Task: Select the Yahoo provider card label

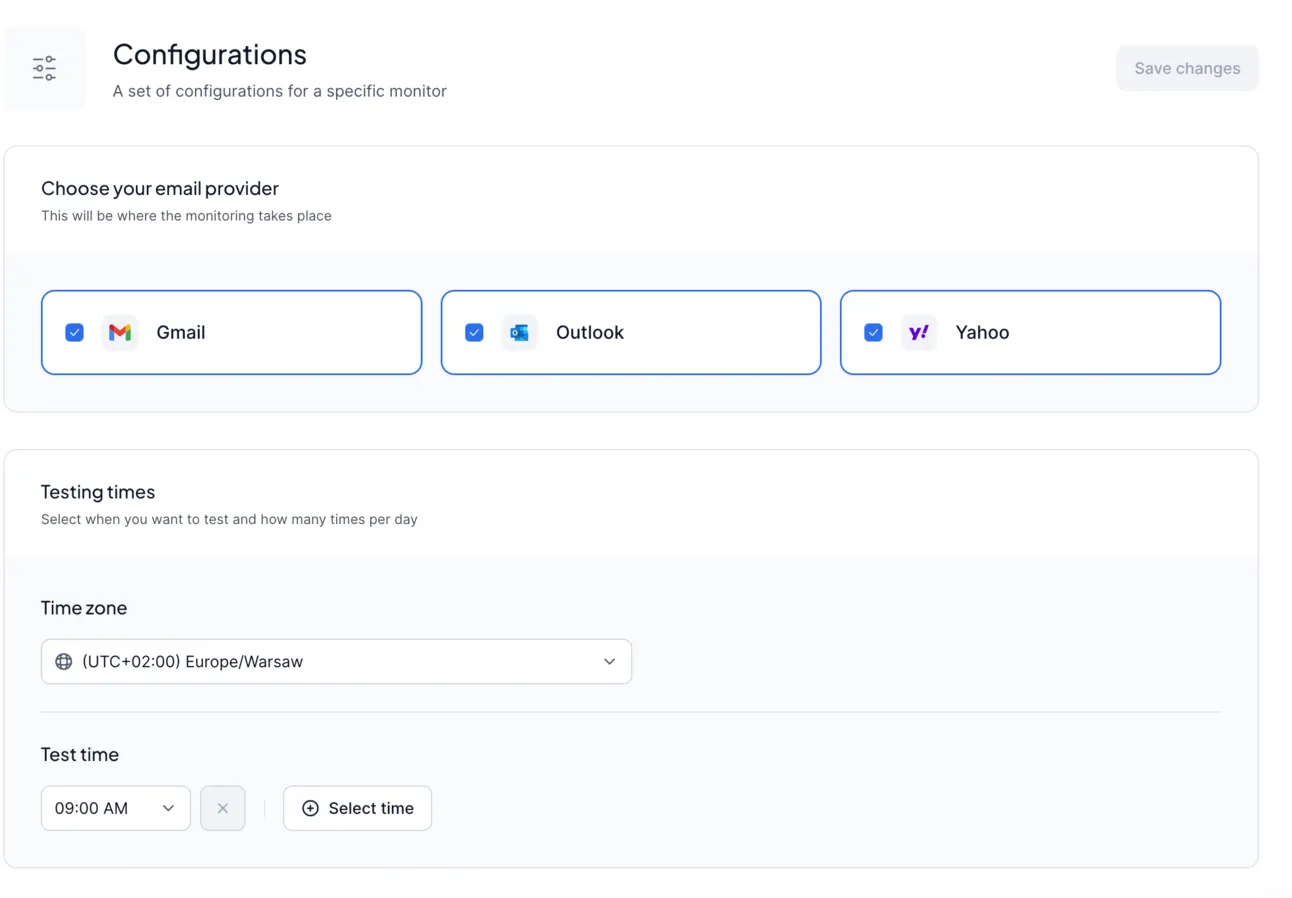Action: pyautogui.click(x=982, y=333)
